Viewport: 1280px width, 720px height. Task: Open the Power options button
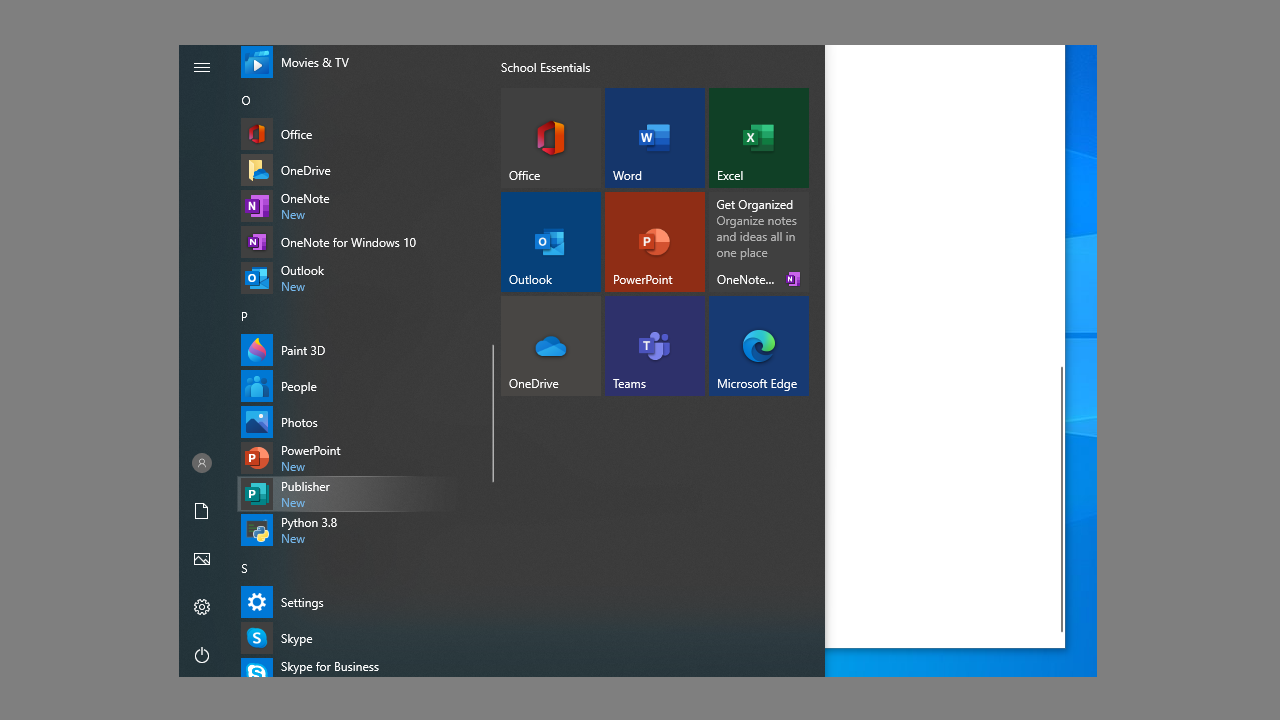point(202,655)
